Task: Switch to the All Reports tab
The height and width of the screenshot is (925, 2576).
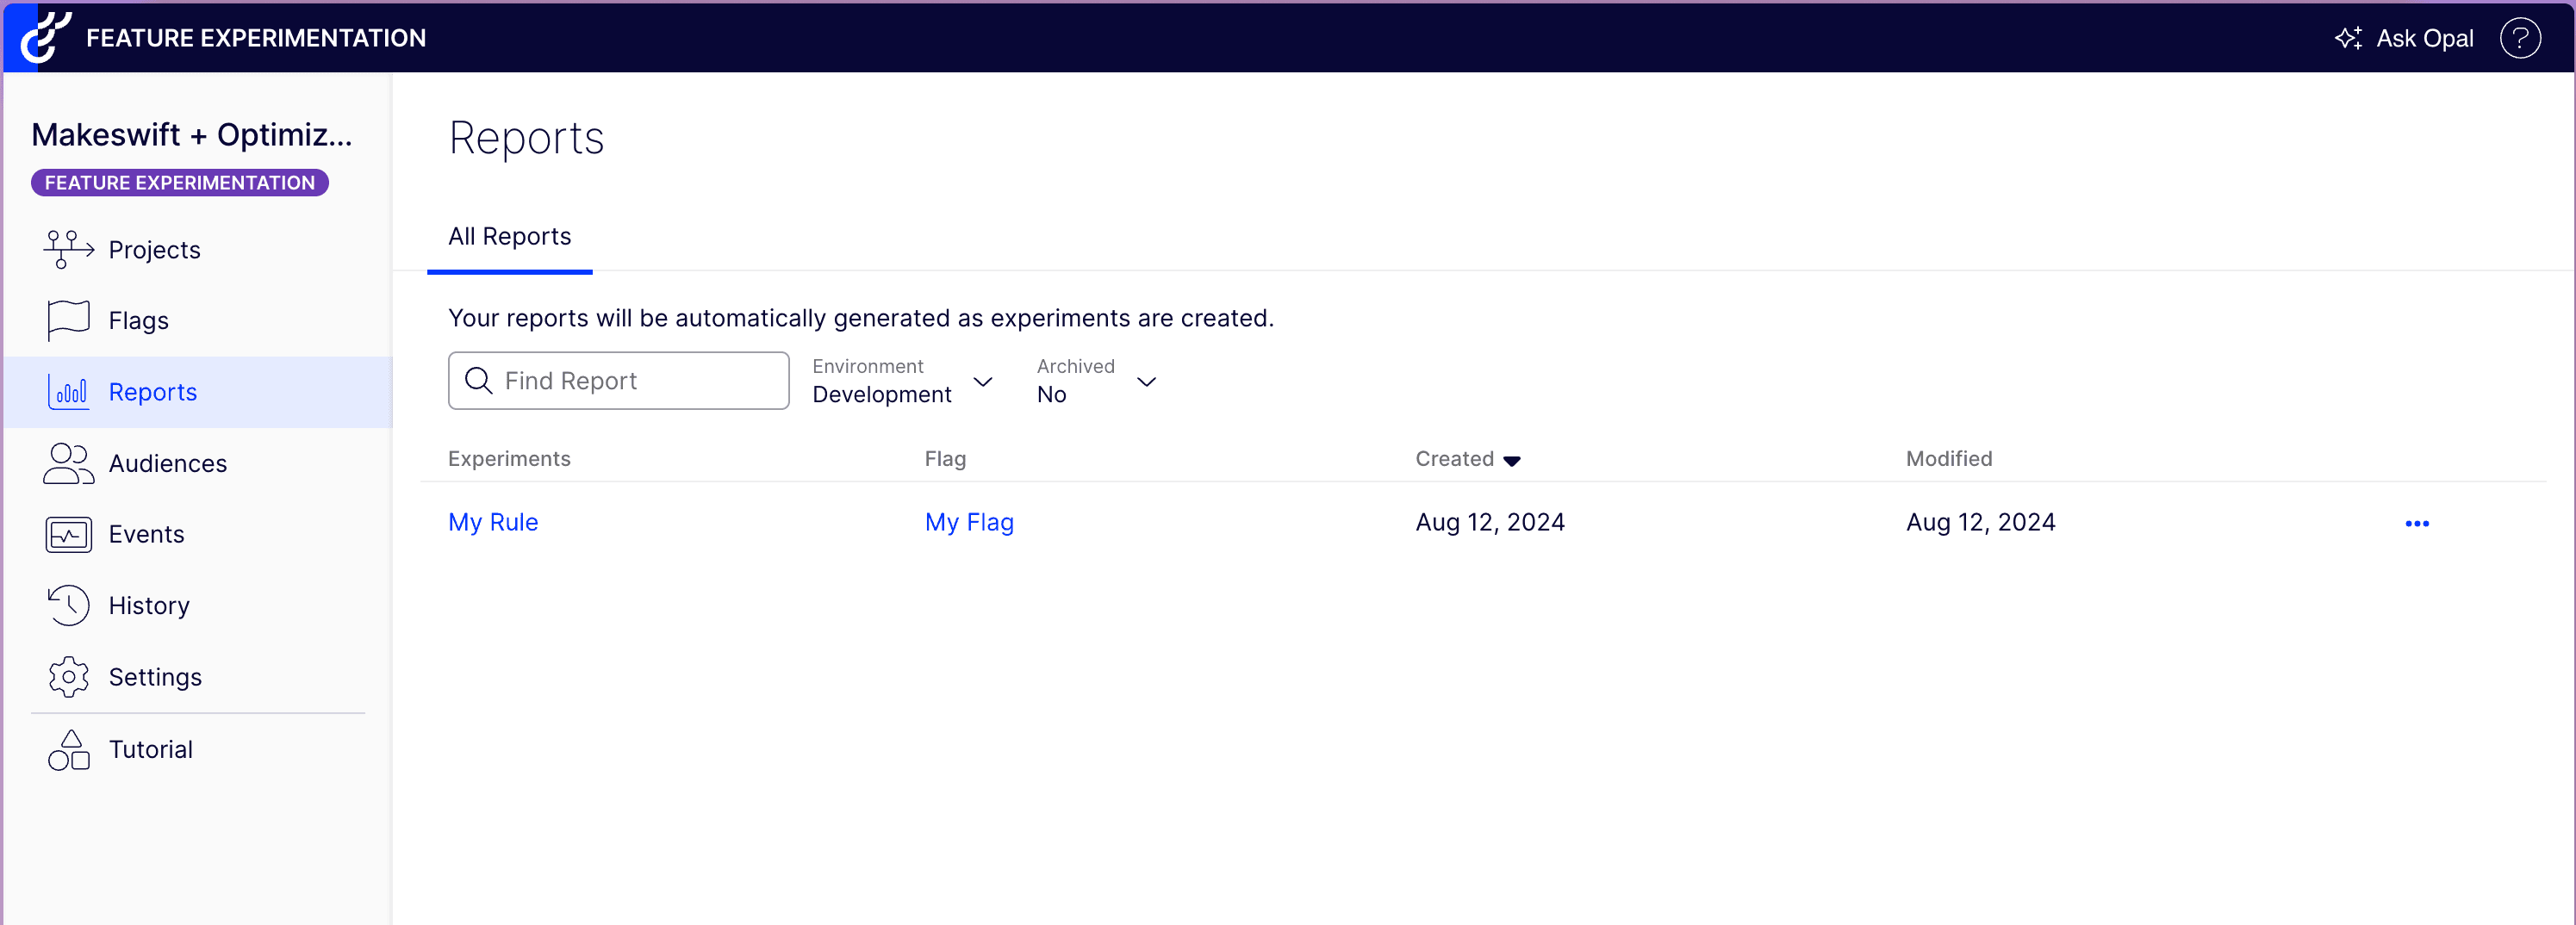Action: [509, 237]
